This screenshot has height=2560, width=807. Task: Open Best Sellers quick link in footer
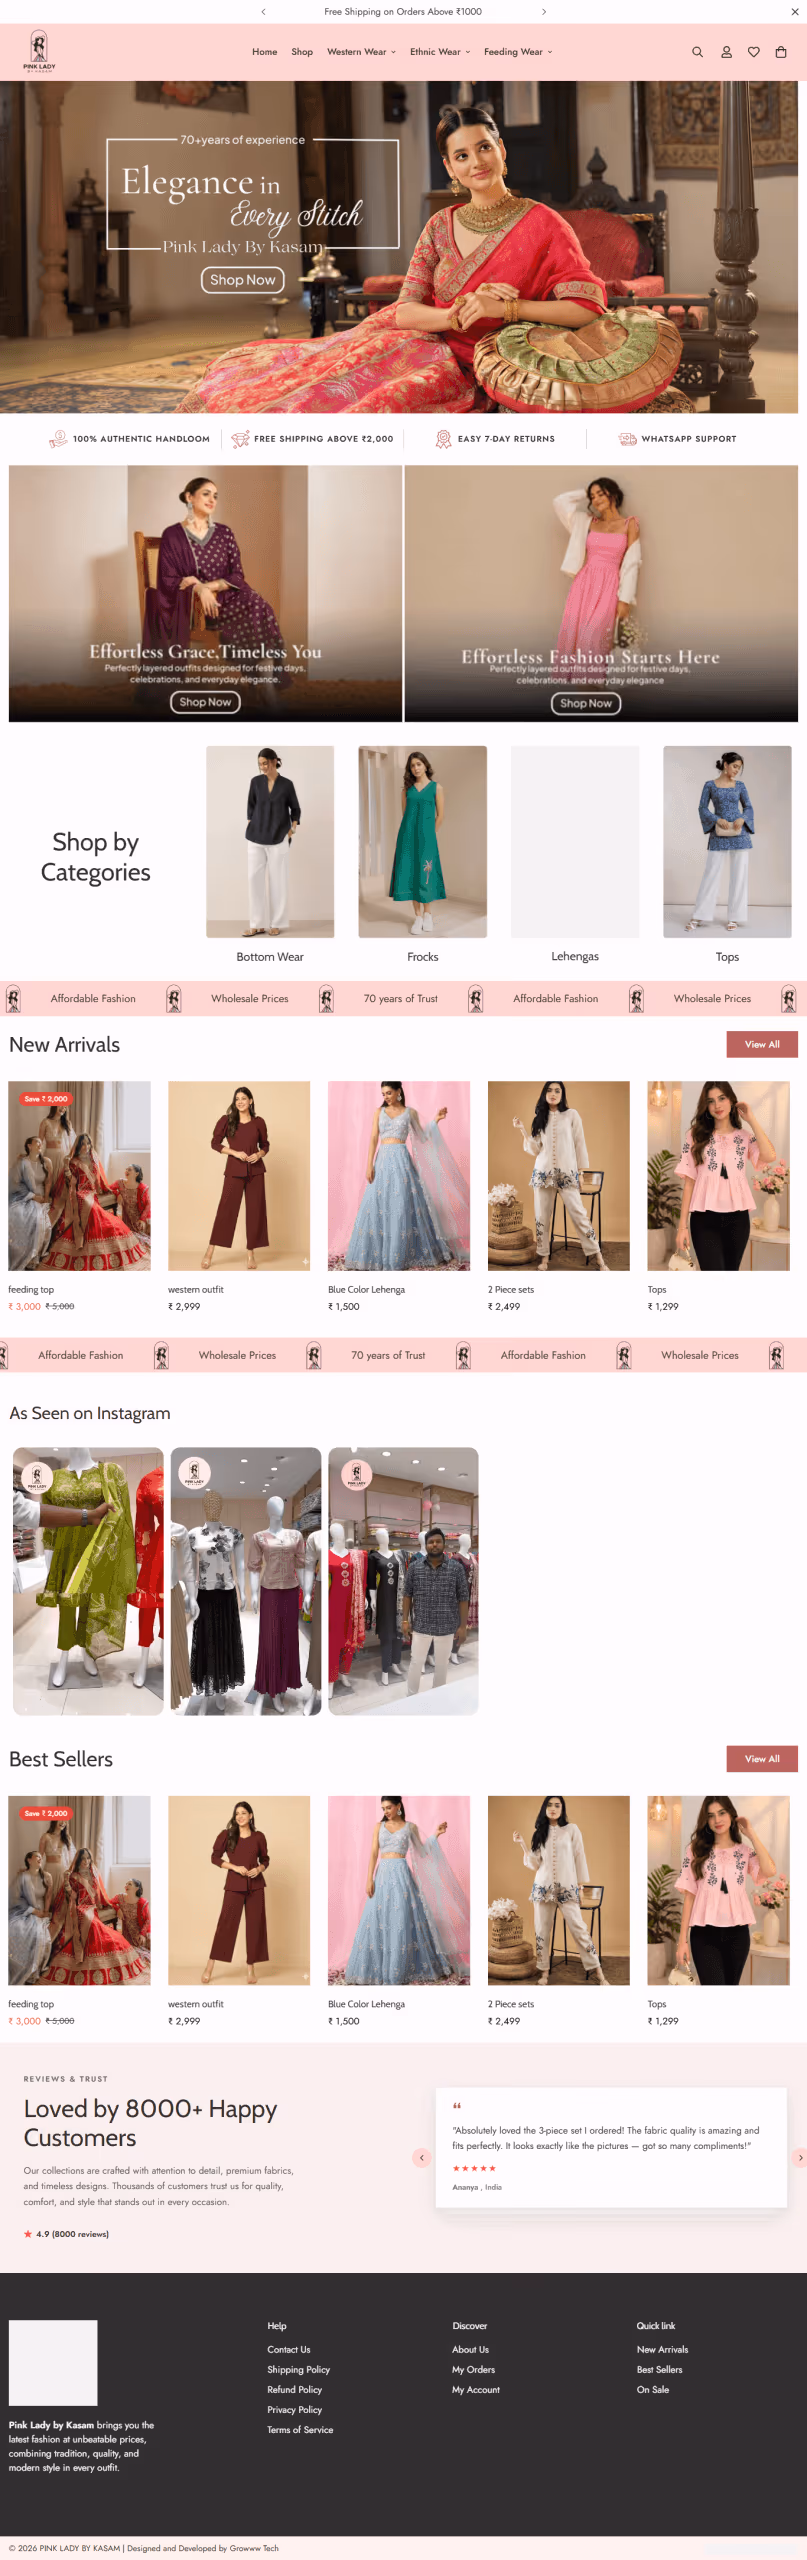[x=659, y=2369]
